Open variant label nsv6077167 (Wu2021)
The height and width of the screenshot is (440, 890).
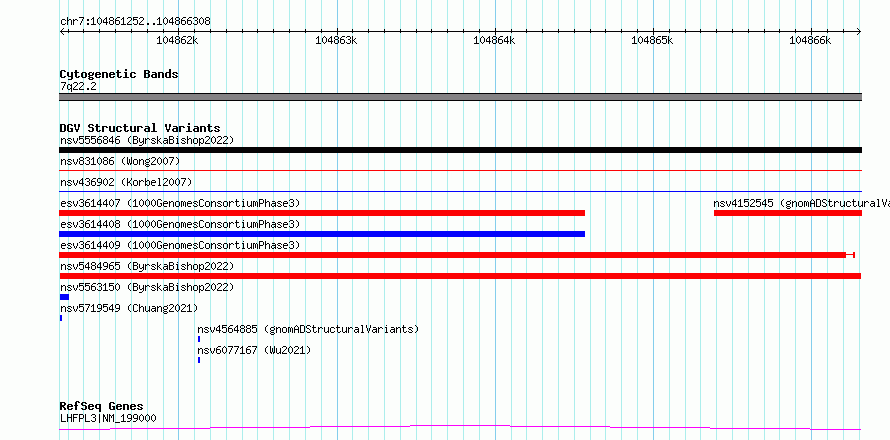[254, 350]
